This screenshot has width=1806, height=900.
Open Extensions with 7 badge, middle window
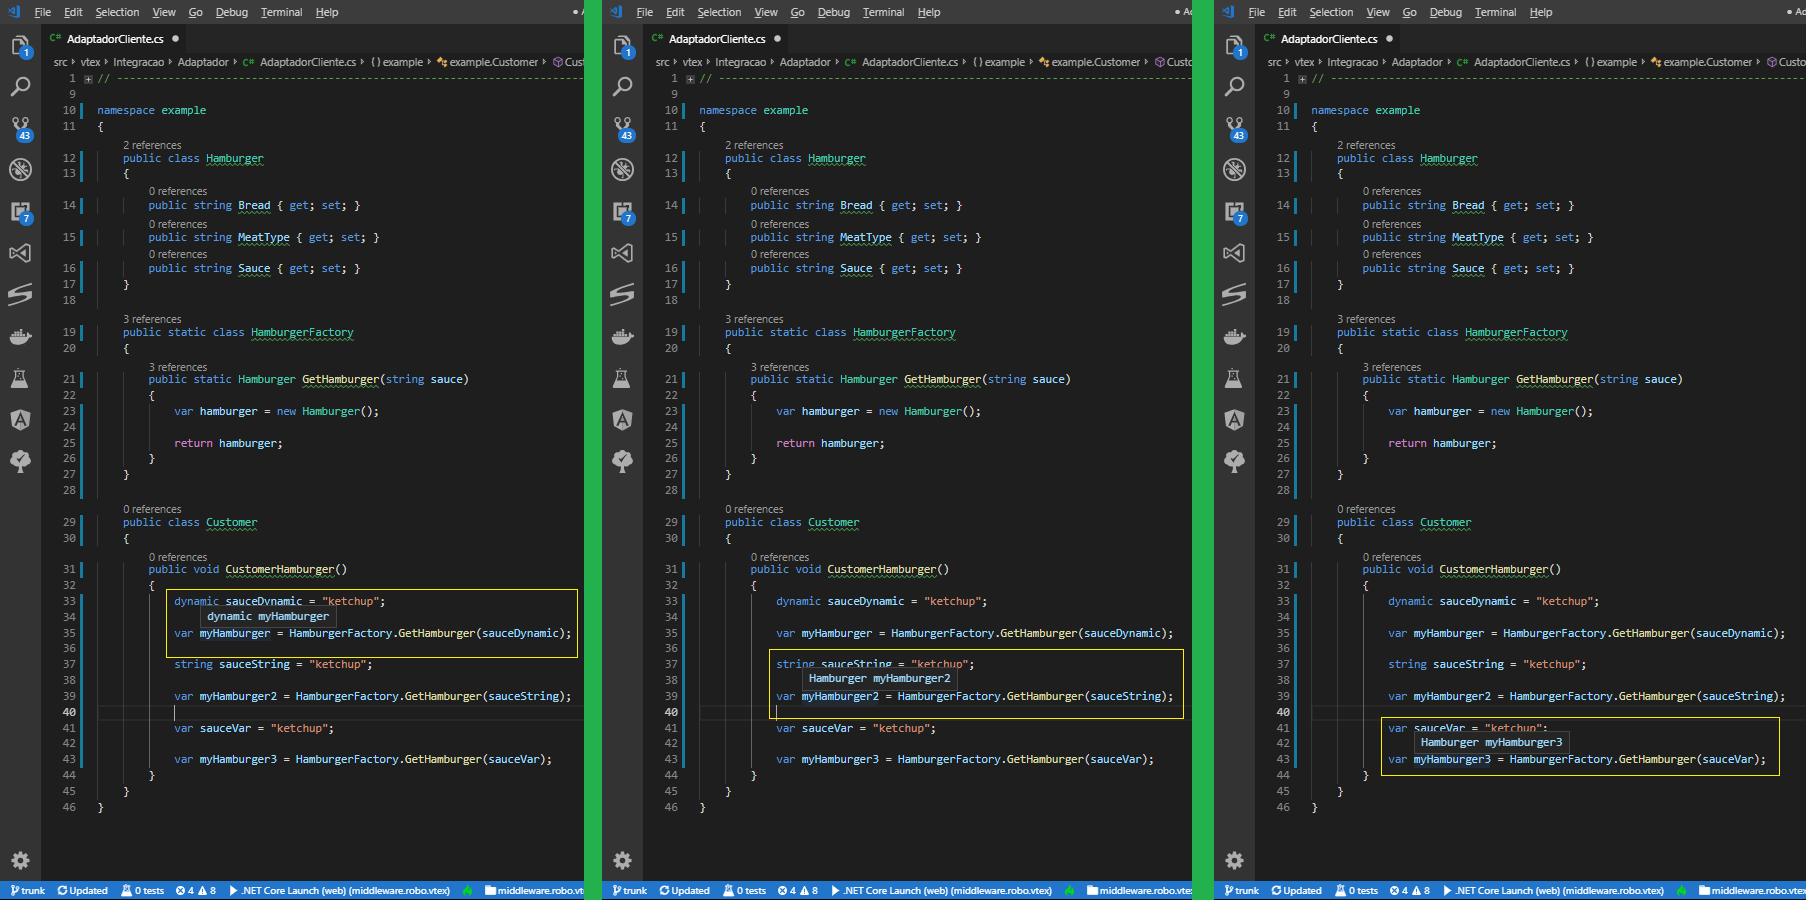(x=622, y=212)
